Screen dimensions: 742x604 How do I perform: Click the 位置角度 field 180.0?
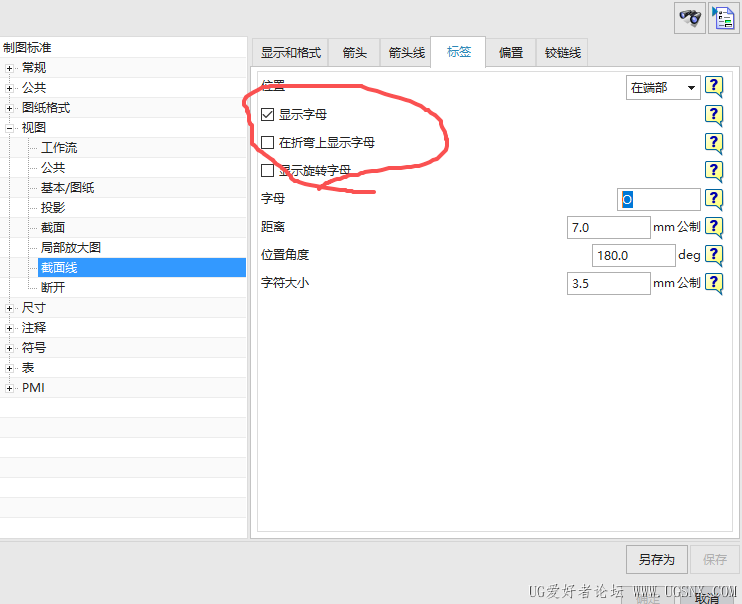(x=634, y=256)
